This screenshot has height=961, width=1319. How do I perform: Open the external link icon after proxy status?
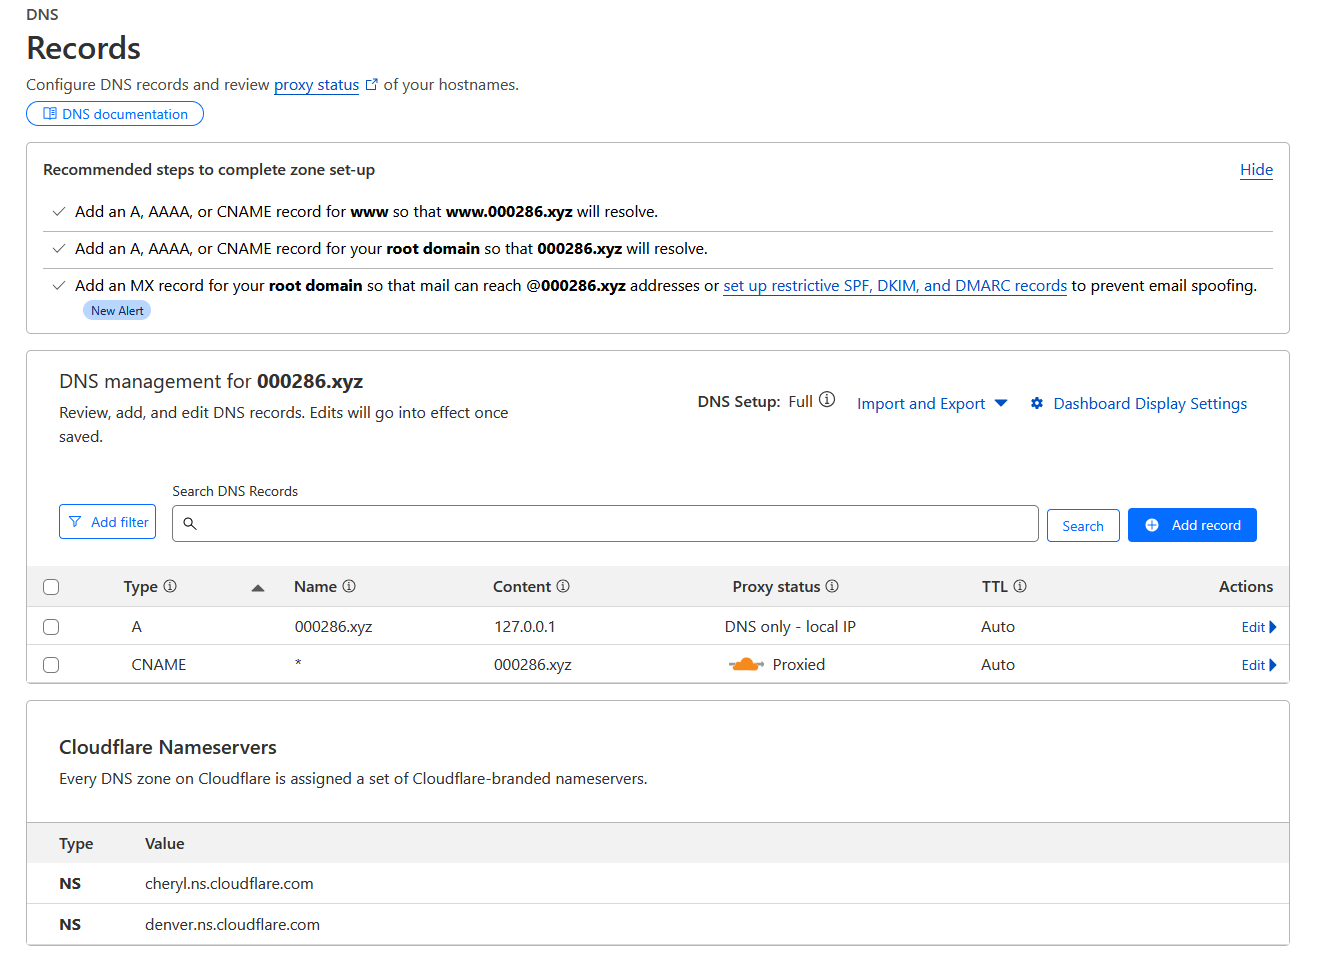click(x=372, y=84)
